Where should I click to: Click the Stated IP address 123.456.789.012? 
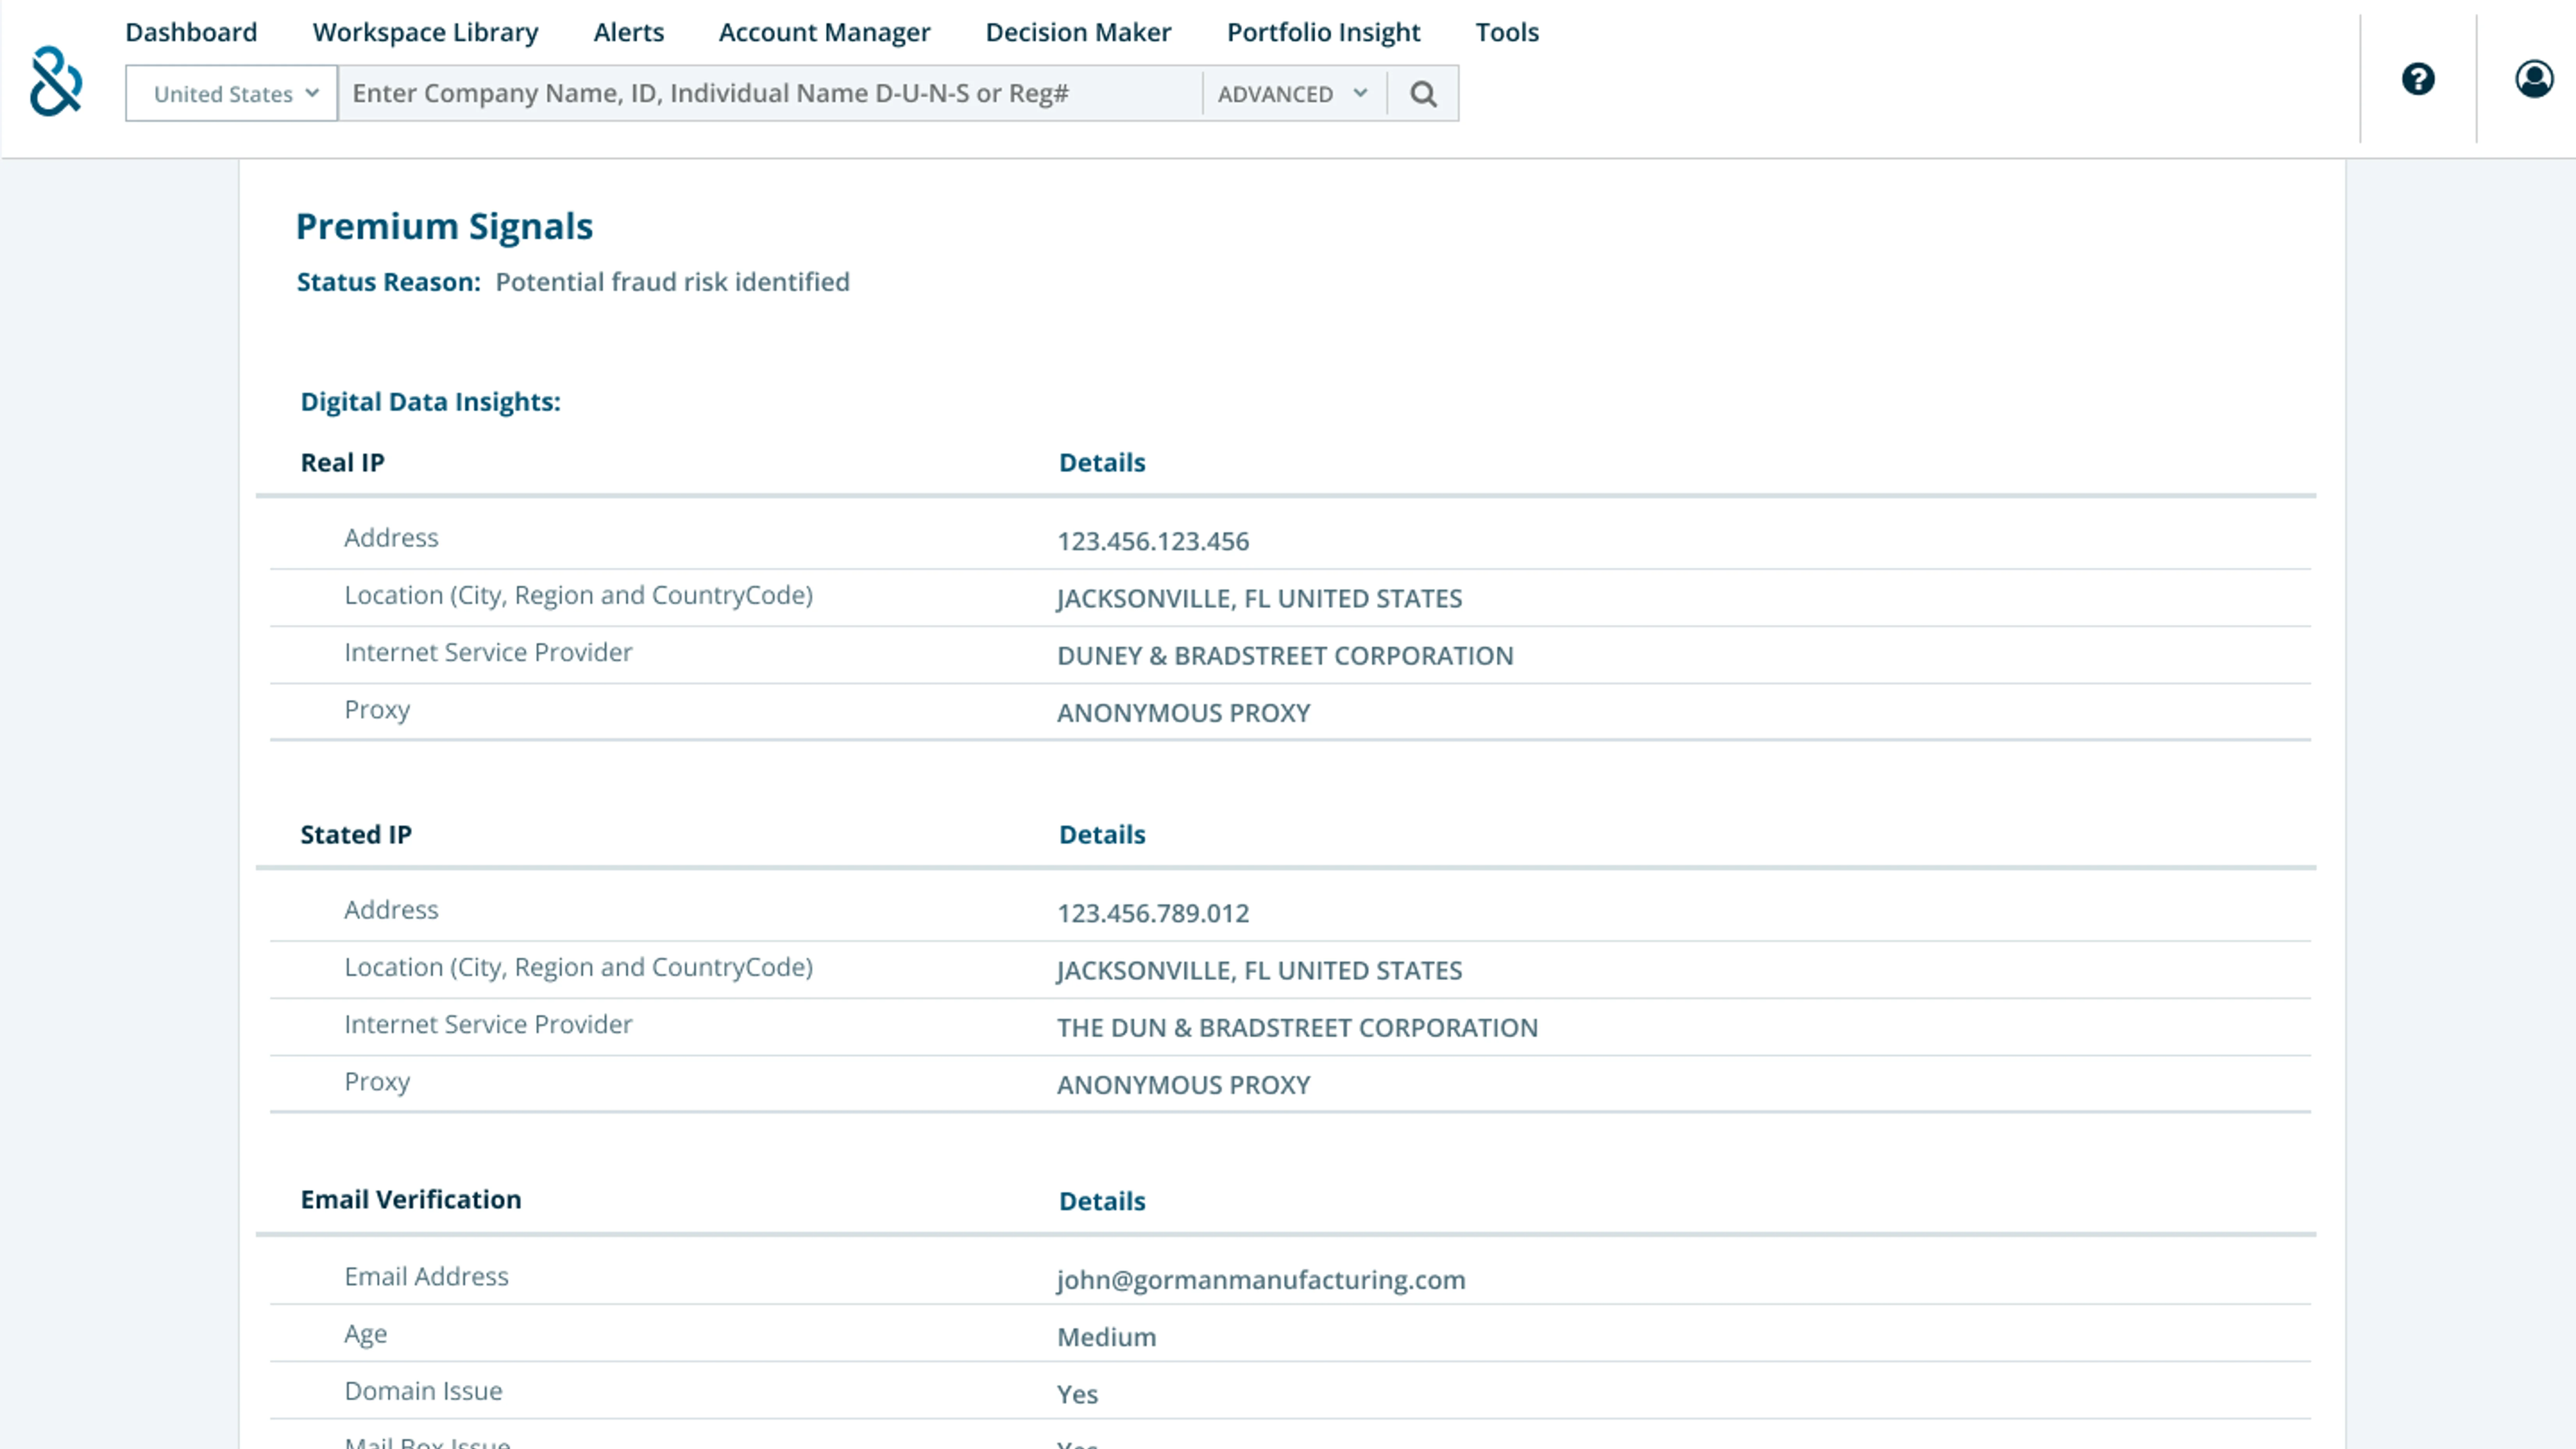(1153, 913)
